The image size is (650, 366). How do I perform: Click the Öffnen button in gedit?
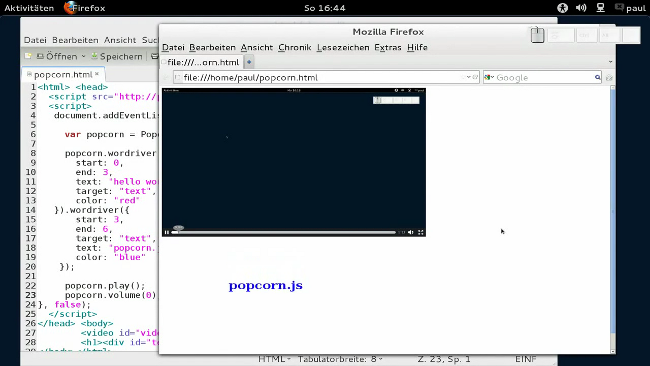click(57, 56)
